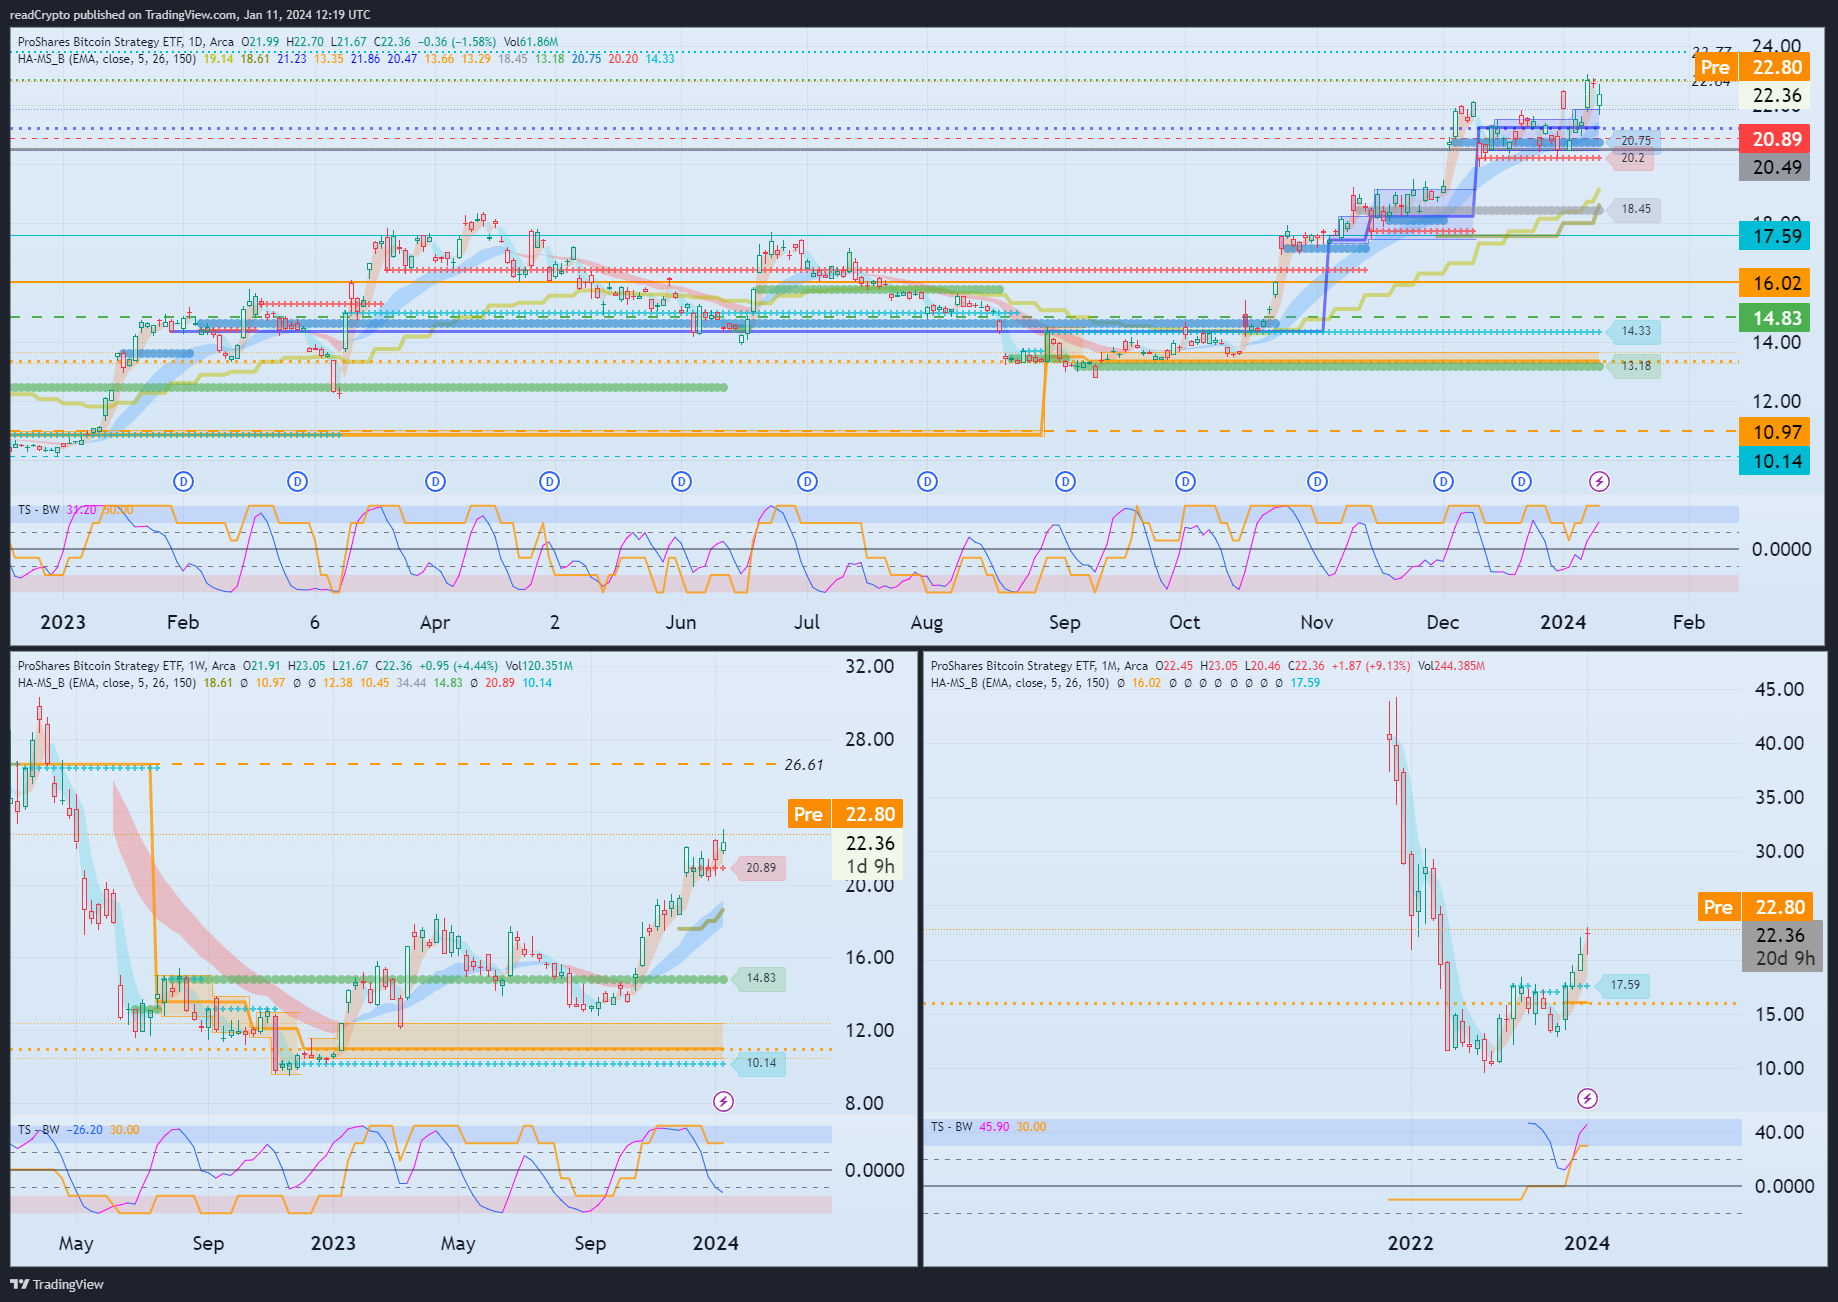Click the 13.18 level tag on daily chart
This screenshot has width=1838, height=1302.
(x=1635, y=366)
